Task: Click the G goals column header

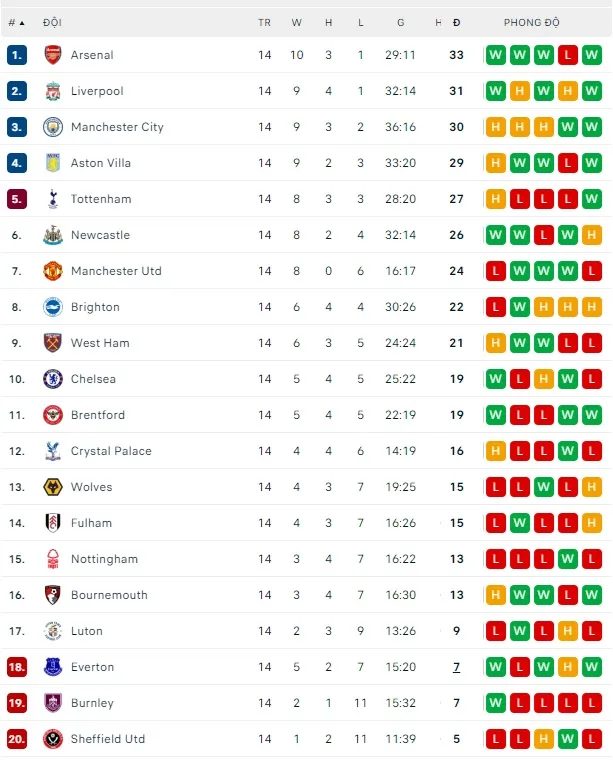Action: click(x=400, y=22)
